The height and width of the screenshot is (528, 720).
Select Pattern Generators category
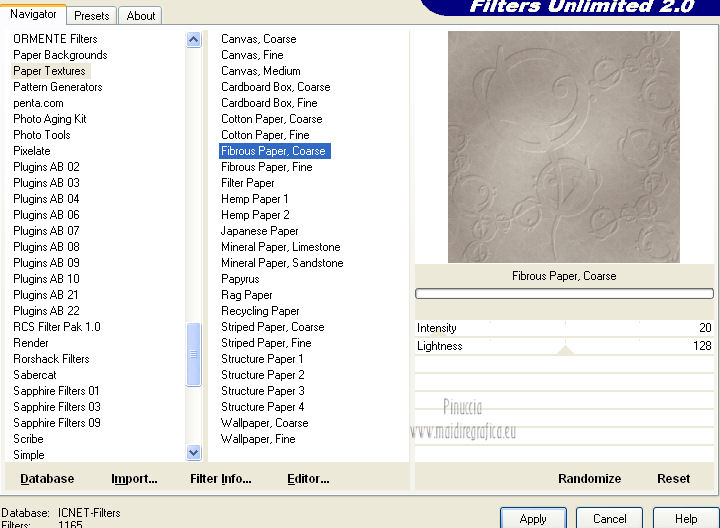(x=57, y=87)
